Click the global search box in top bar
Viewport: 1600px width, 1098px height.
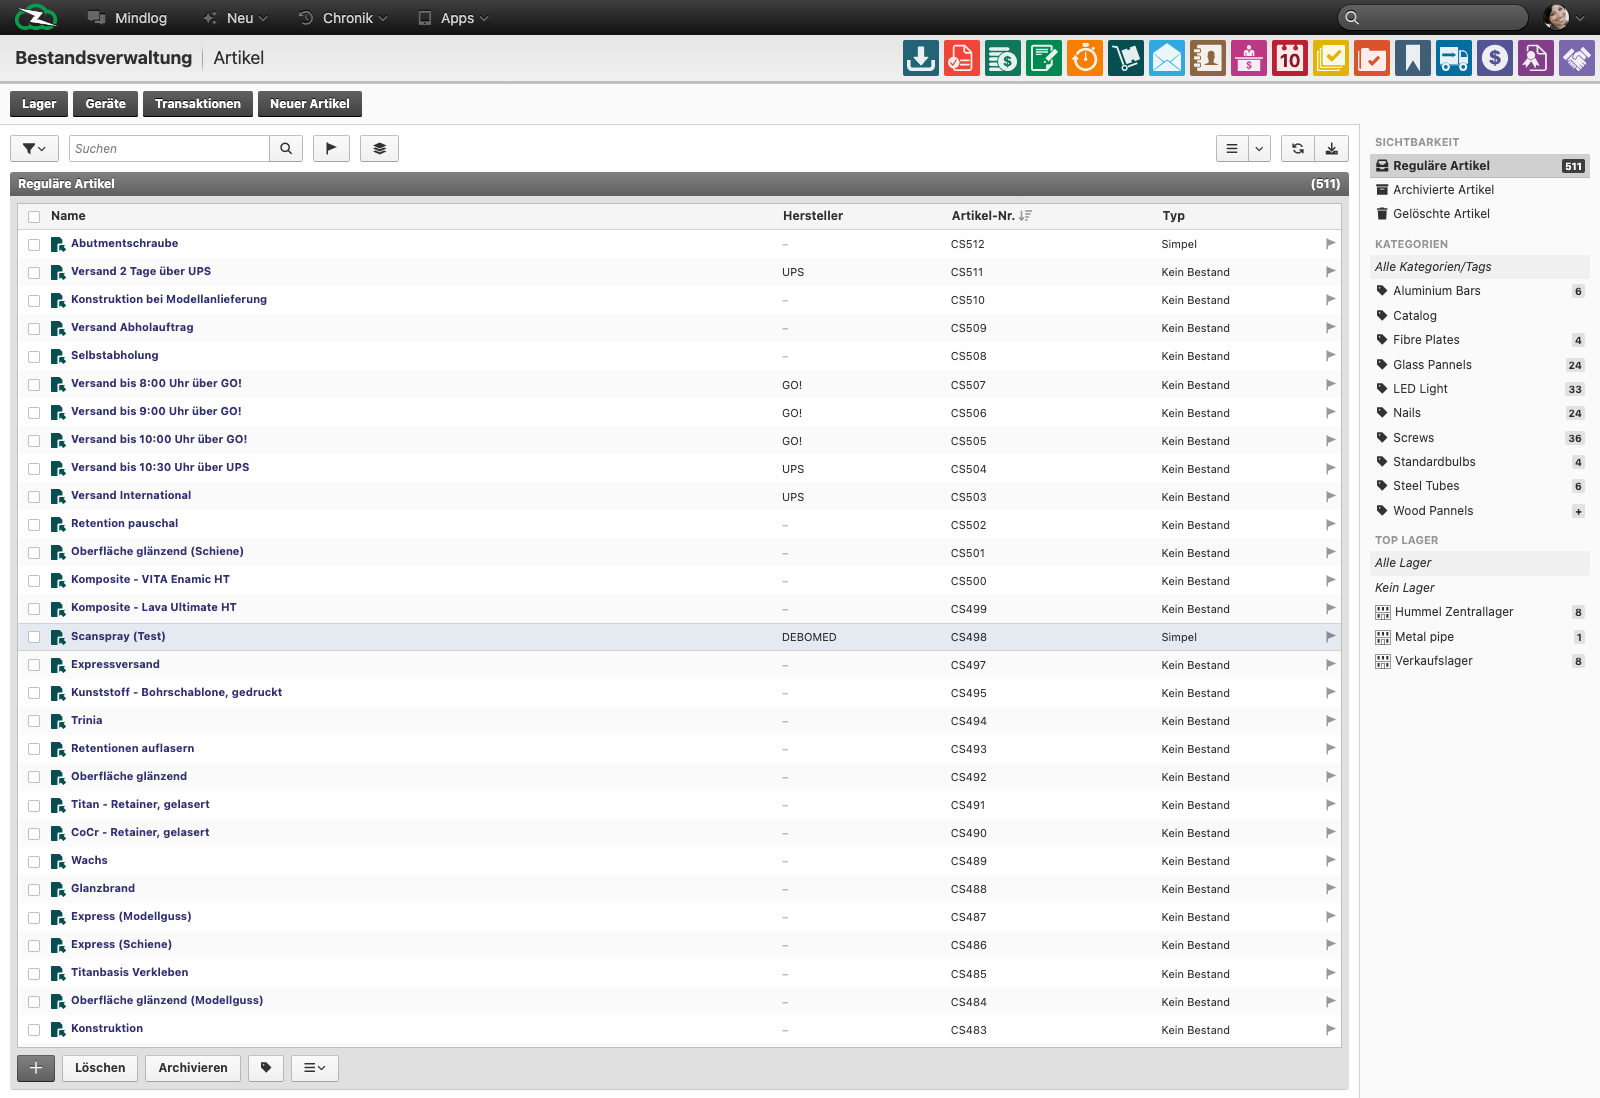[1432, 17]
